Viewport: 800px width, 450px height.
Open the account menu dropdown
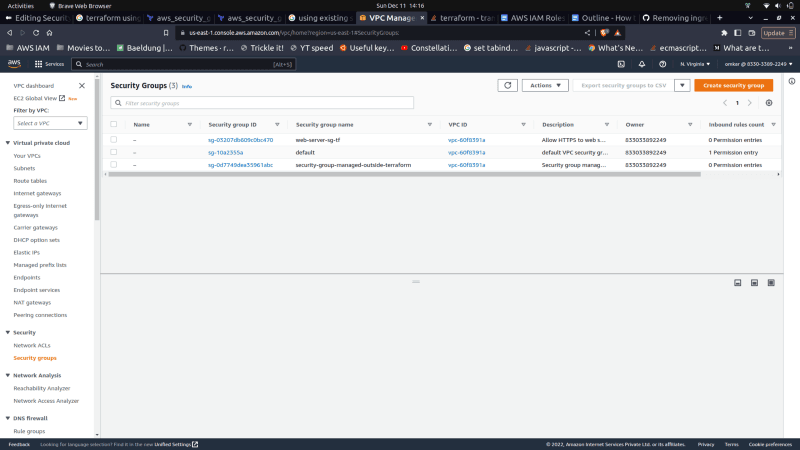(759, 64)
